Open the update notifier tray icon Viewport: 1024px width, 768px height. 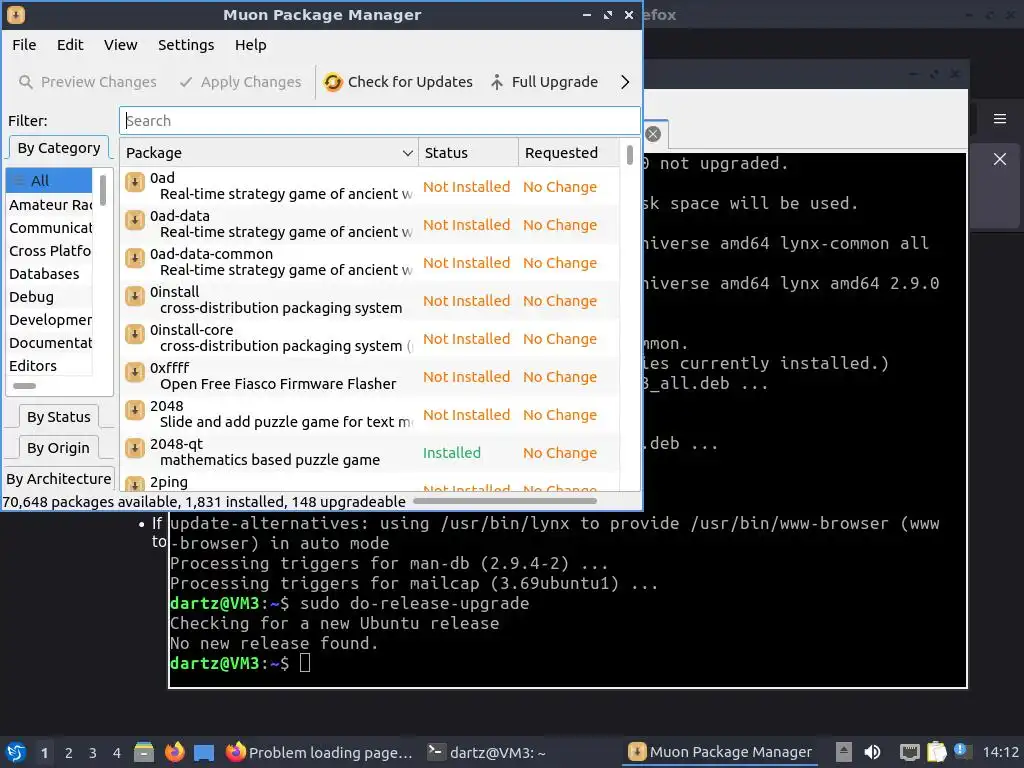pos(962,751)
